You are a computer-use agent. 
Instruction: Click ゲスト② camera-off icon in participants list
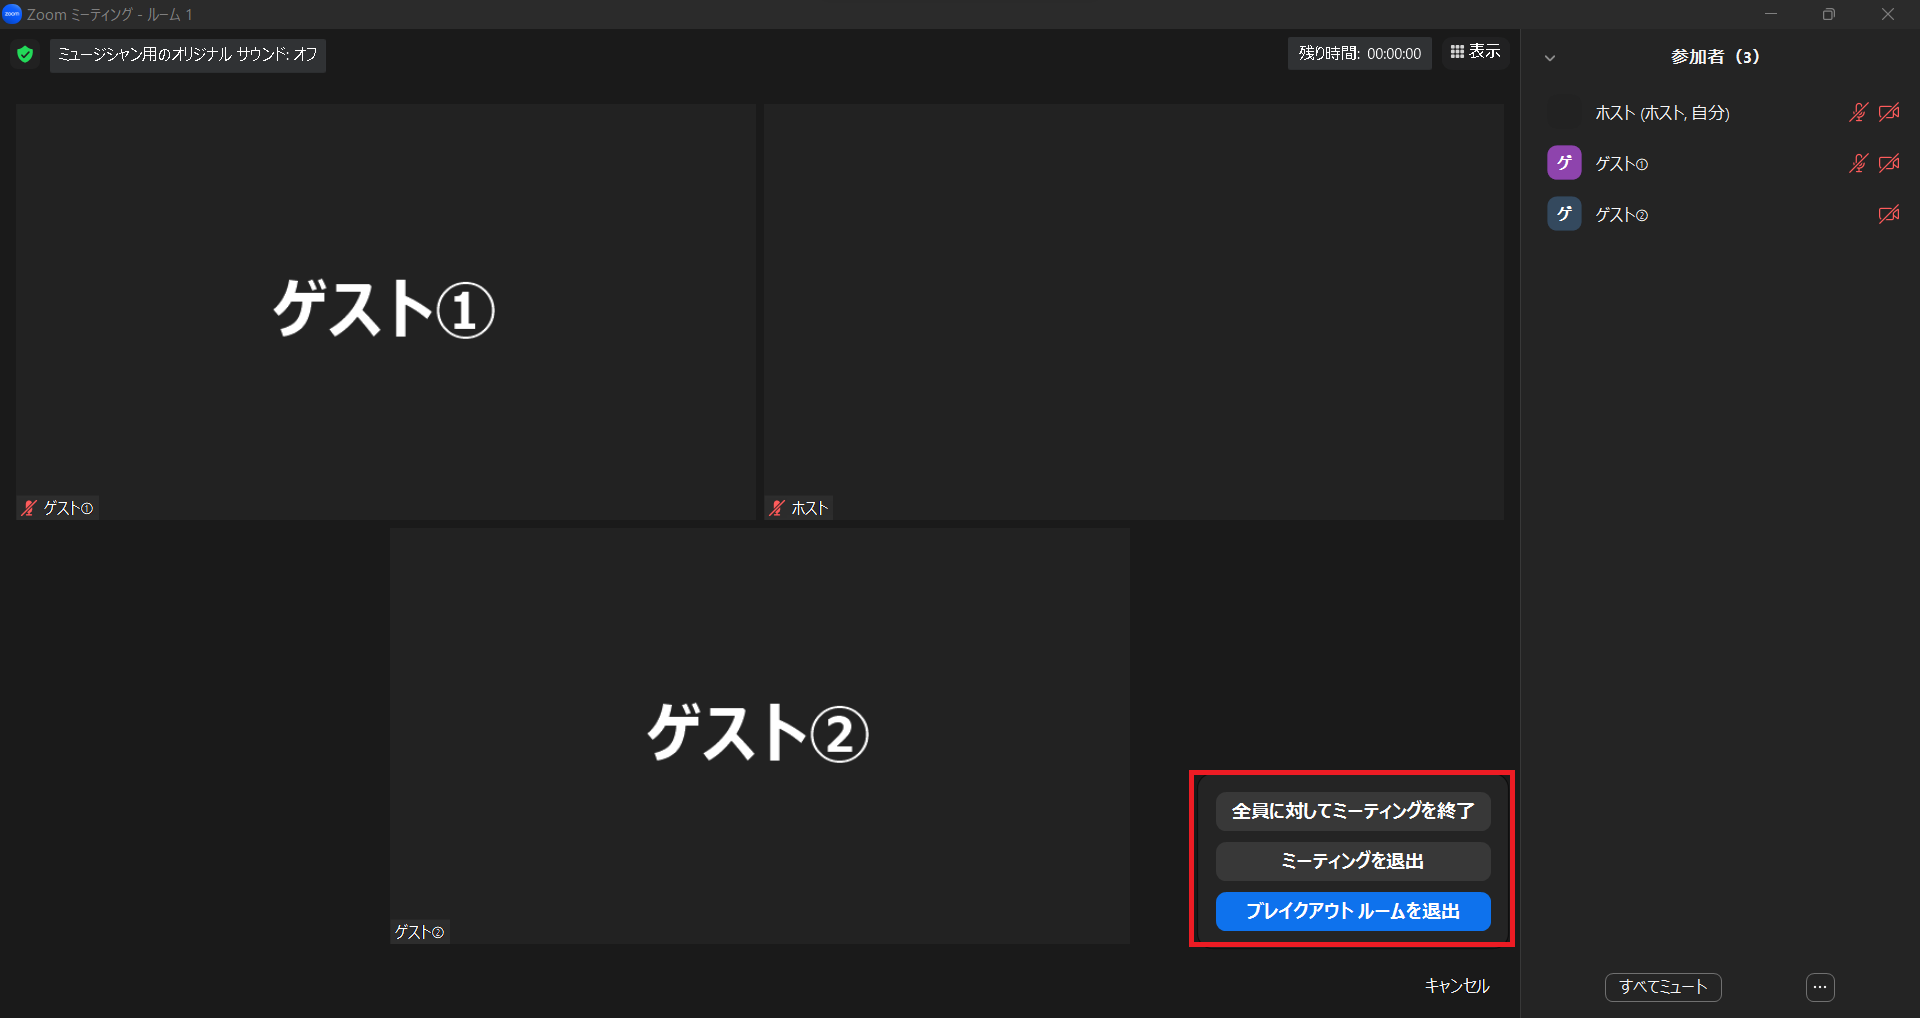(x=1889, y=214)
